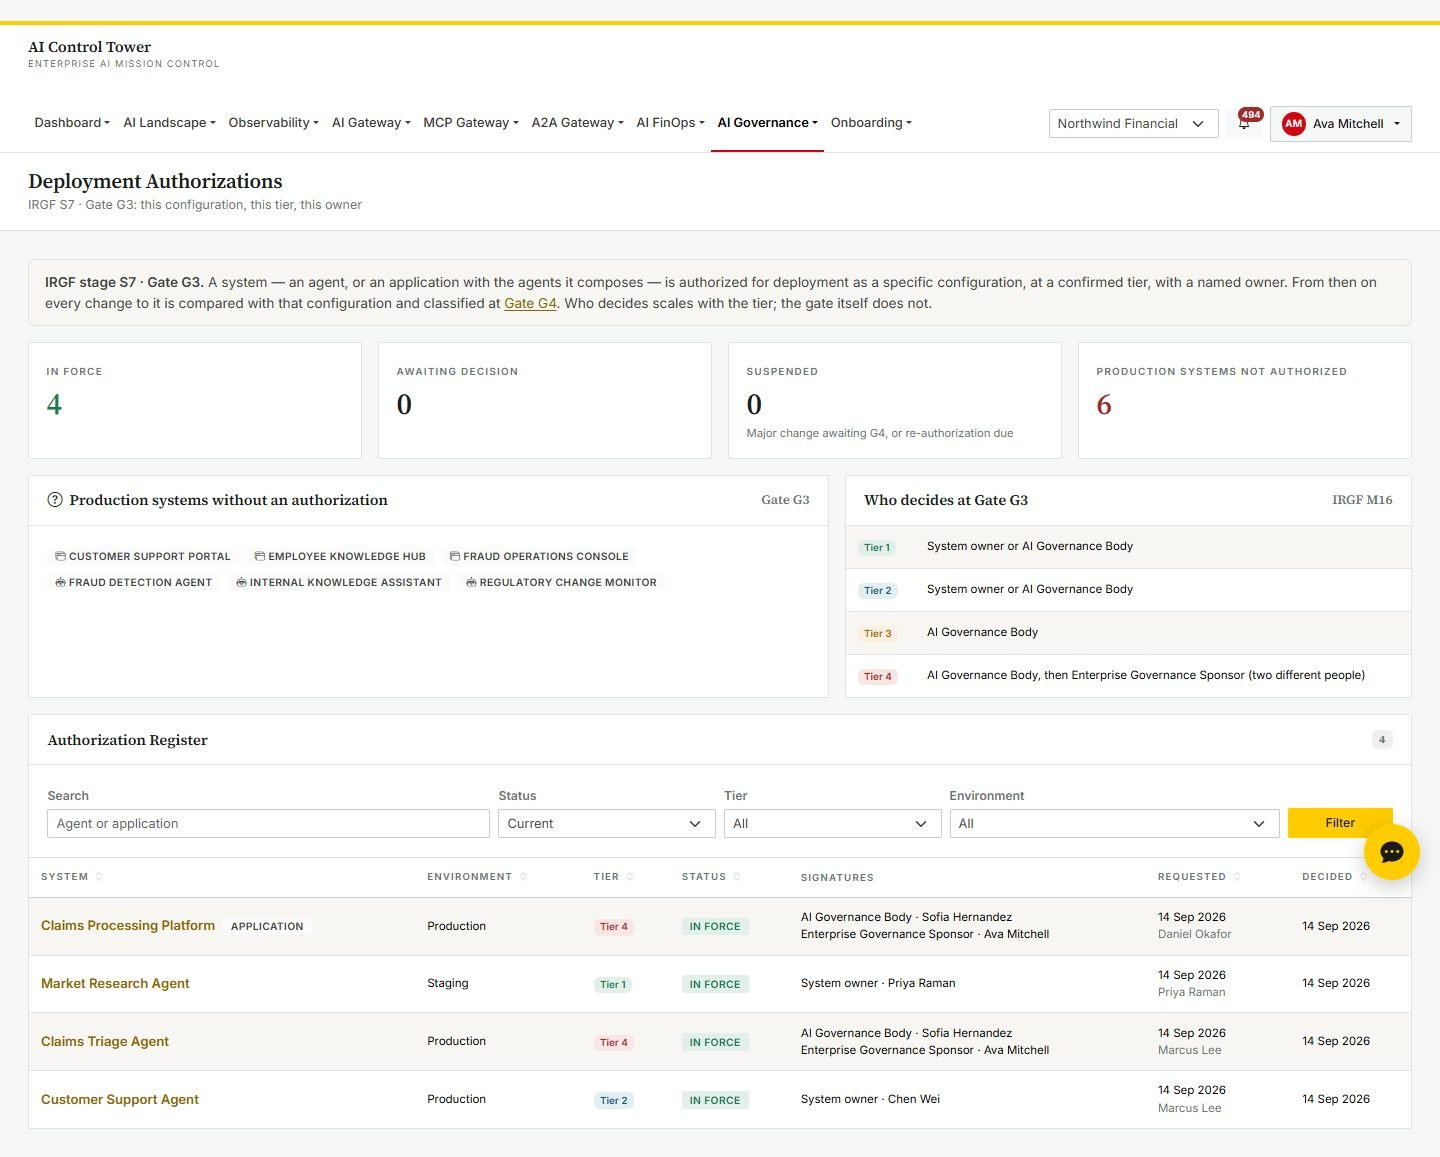Open the AI Landscape menu
The width and height of the screenshot is (1440, 1157).
pos(169,123)
